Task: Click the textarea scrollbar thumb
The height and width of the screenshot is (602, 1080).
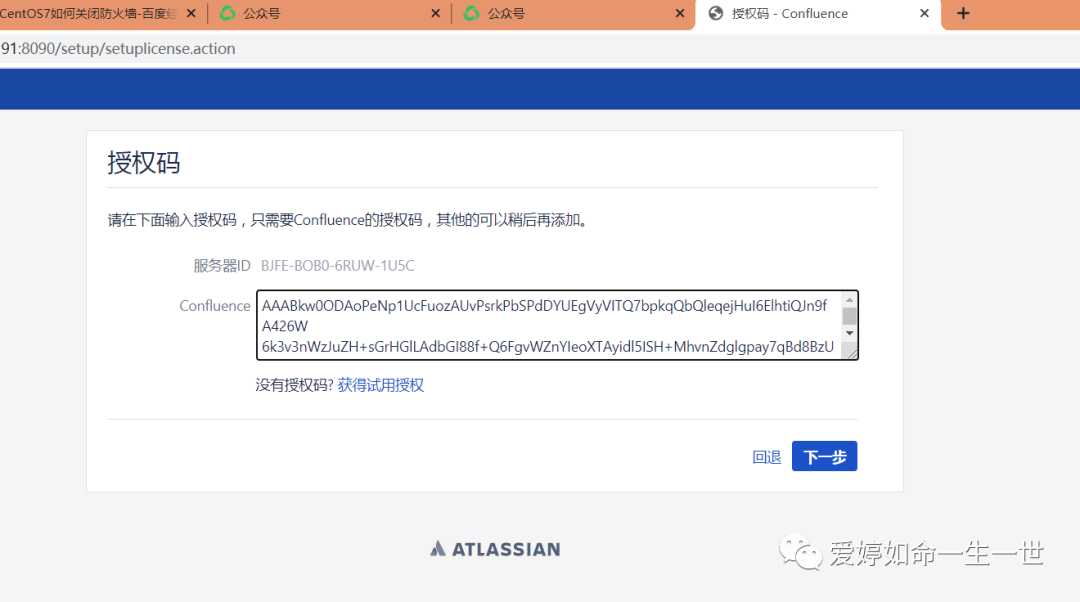Action: tap(849, 316)
